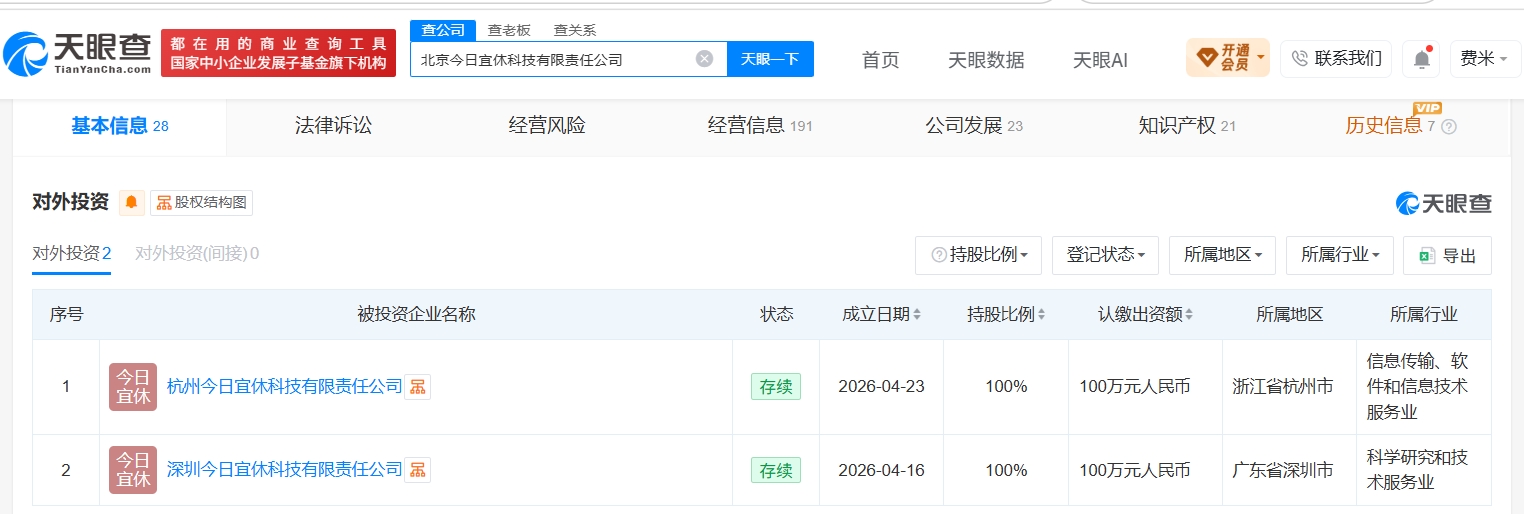Open the 深圳今日宜休科技有限责任公司 link
1524x514 pixels.
click(285, 470)
